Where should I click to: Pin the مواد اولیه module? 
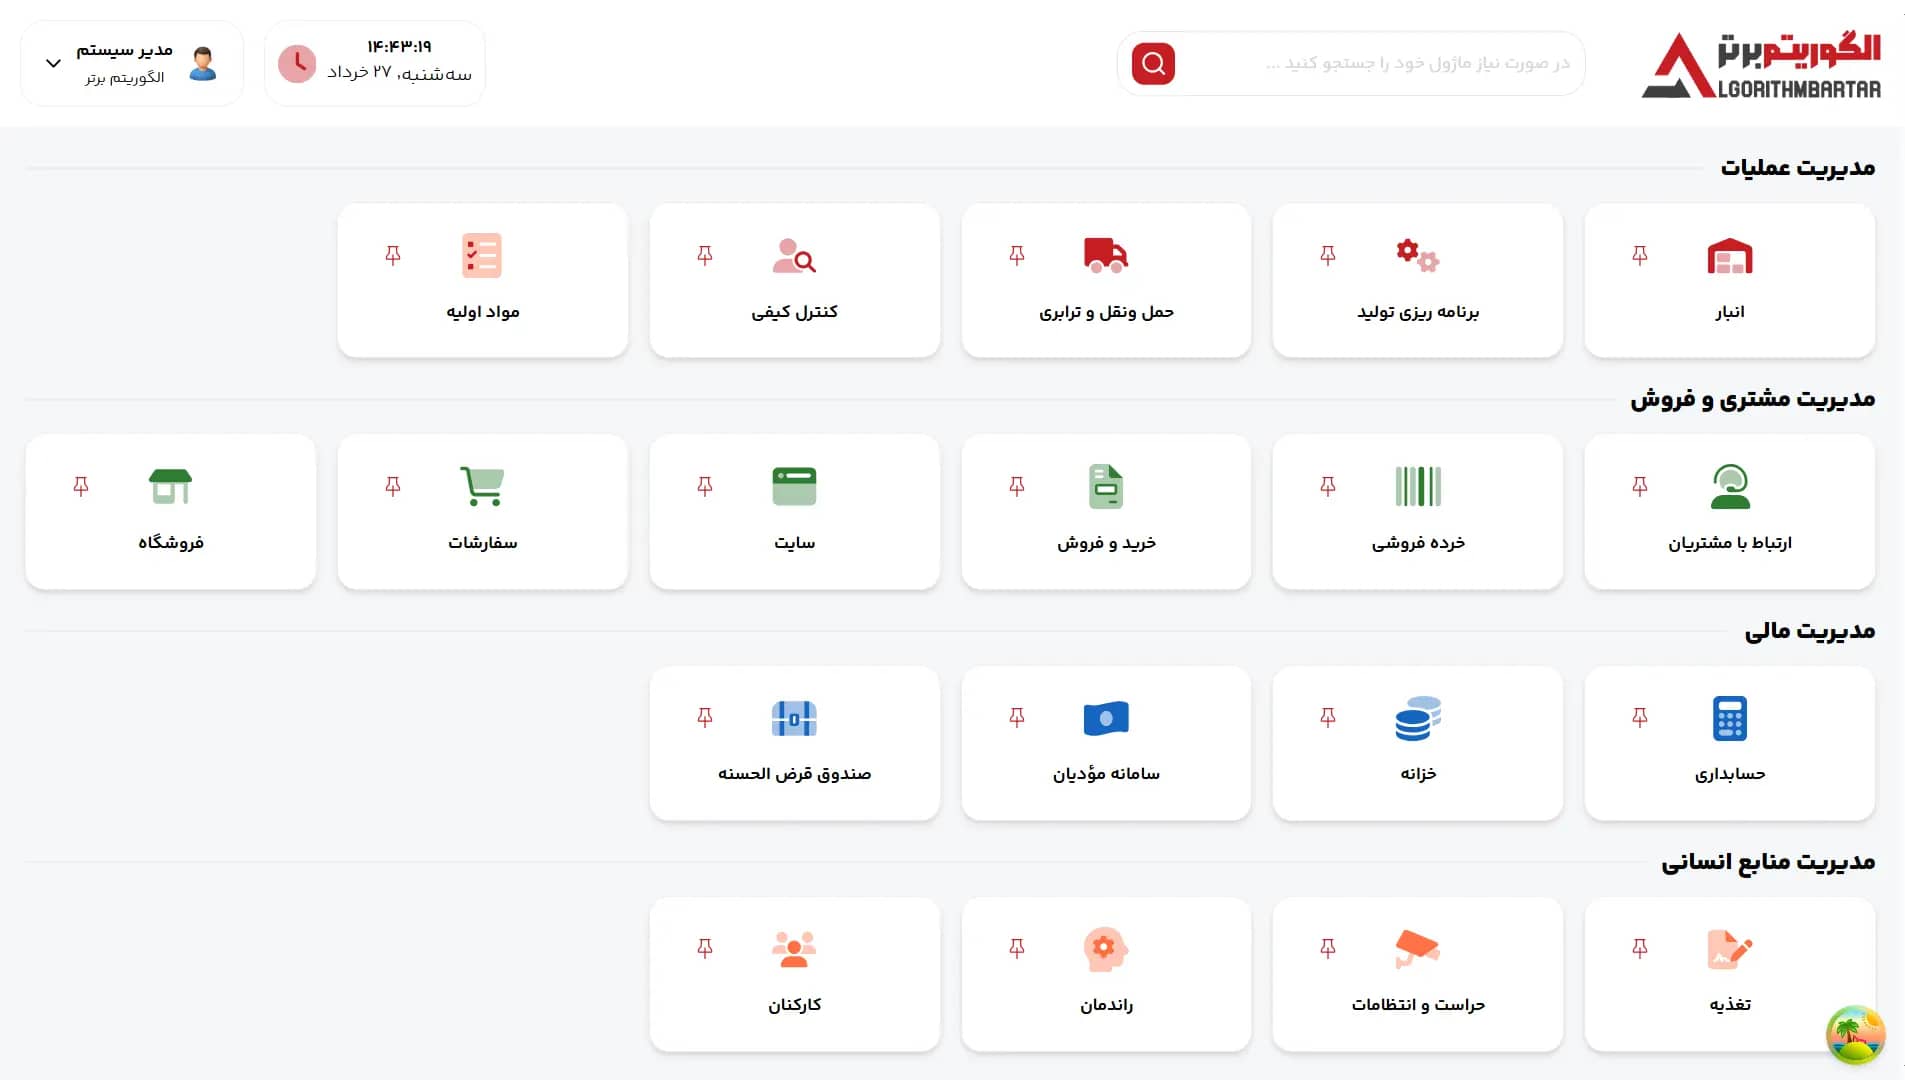392,256
